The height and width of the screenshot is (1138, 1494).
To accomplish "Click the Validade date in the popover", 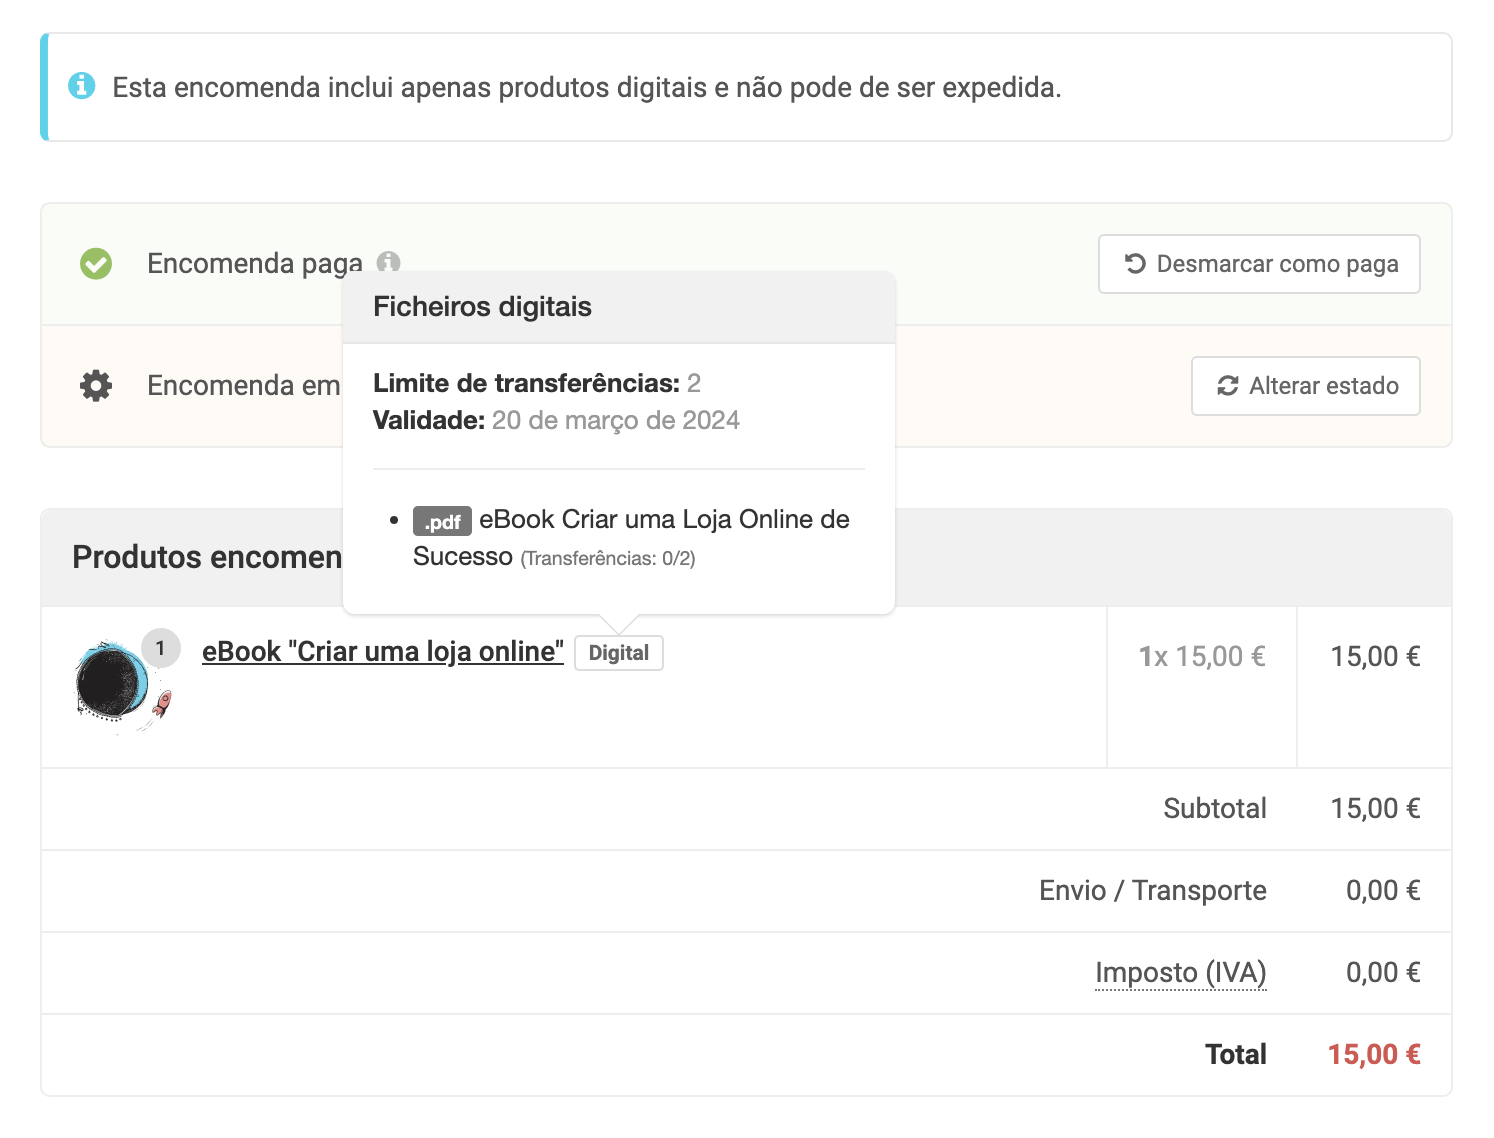I will click(615, 420).
